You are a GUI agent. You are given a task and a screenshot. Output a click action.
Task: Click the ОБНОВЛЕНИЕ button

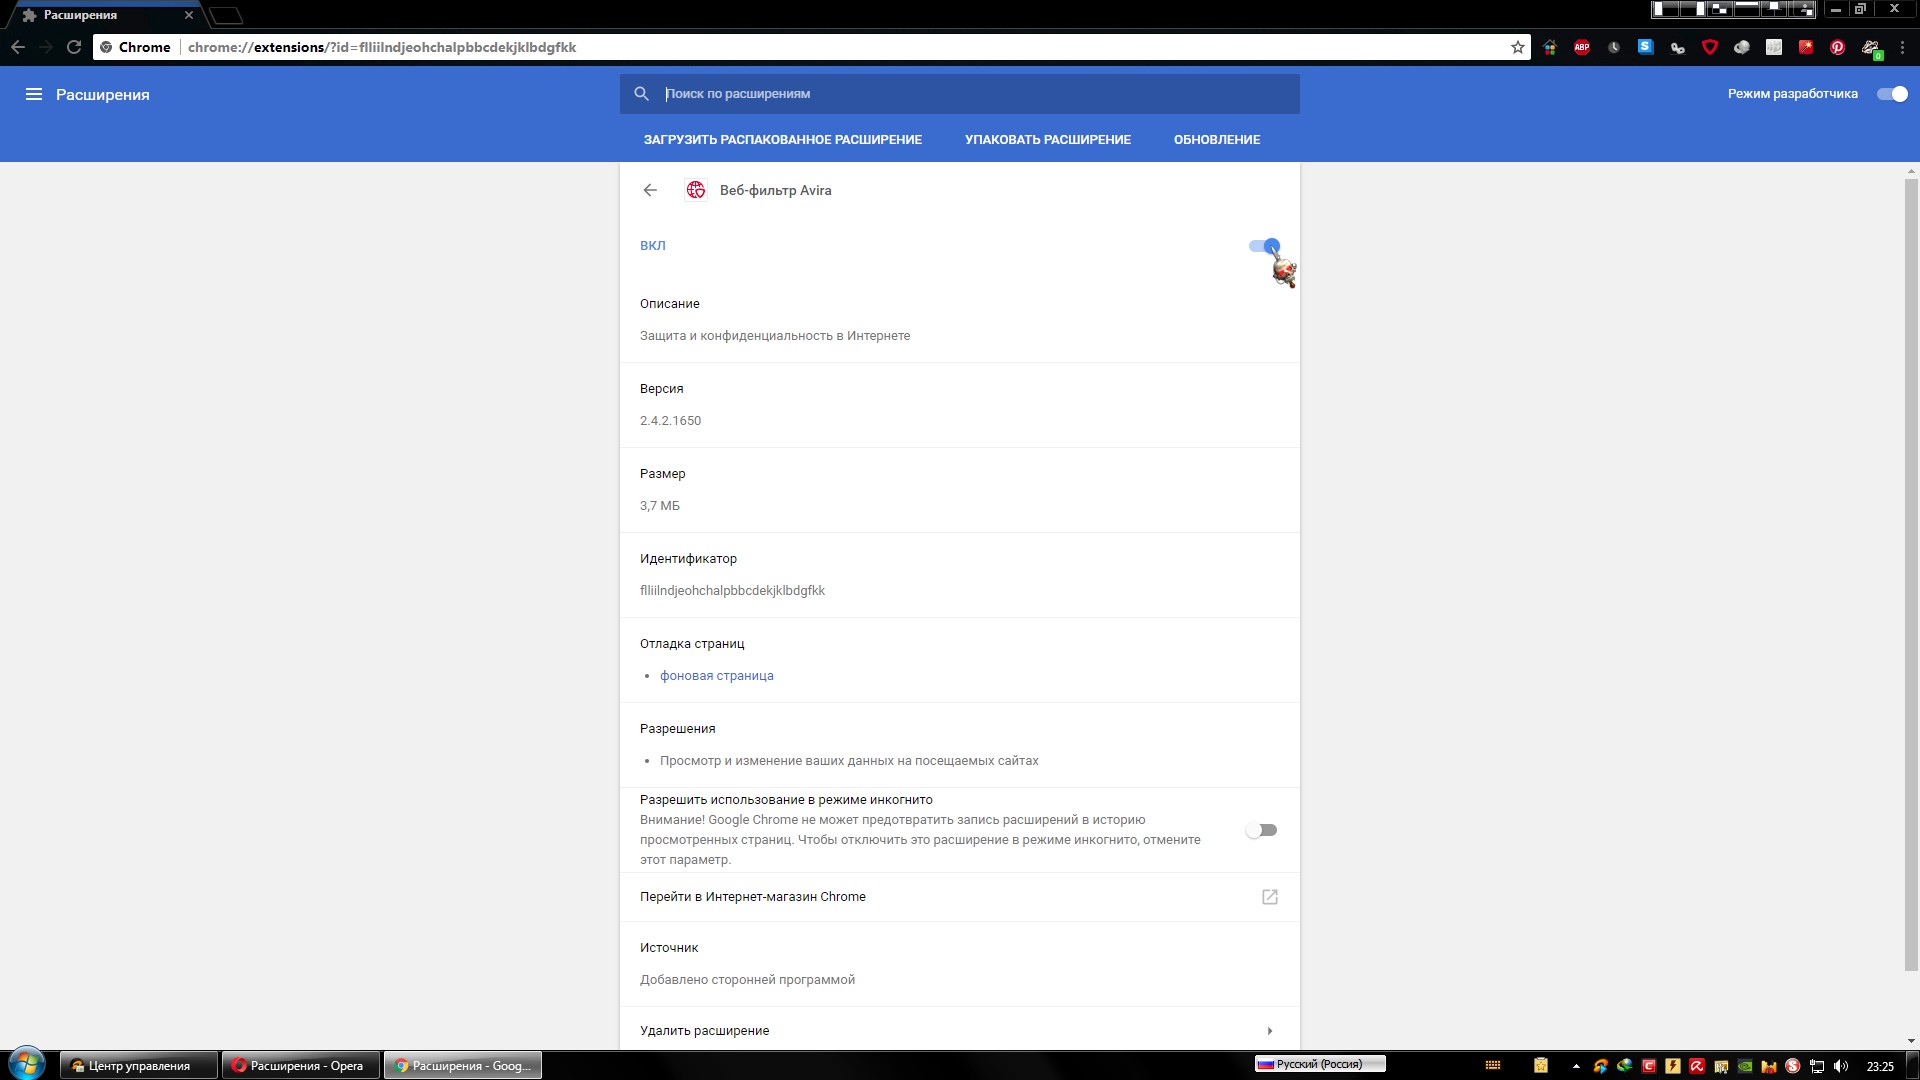(1217, 140)
